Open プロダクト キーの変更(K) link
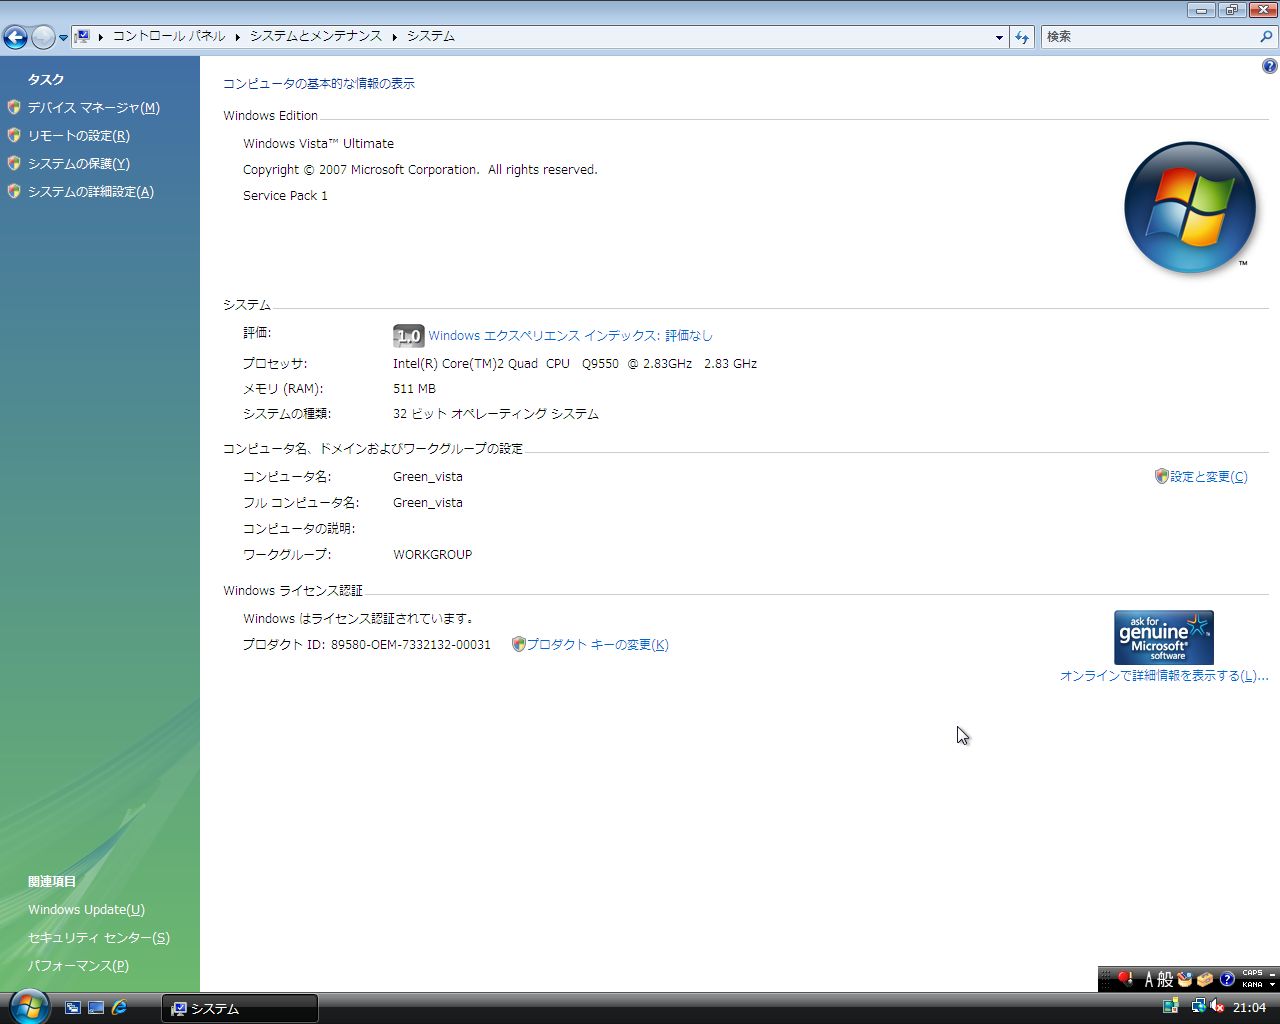 (597, 645)
